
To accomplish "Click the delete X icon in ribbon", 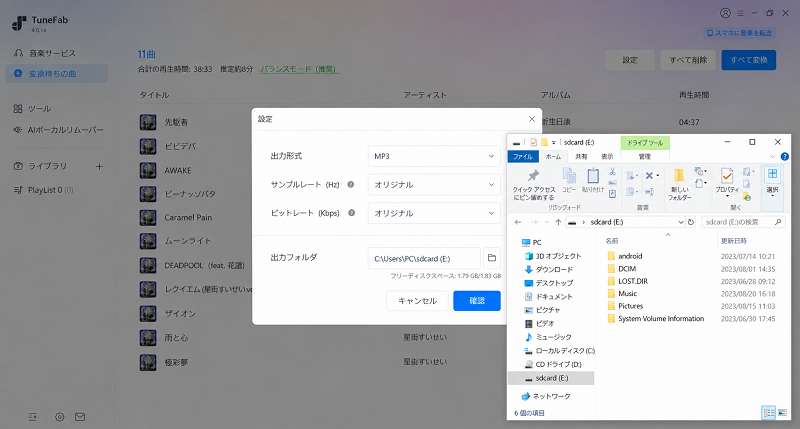I will click(649, 175).
